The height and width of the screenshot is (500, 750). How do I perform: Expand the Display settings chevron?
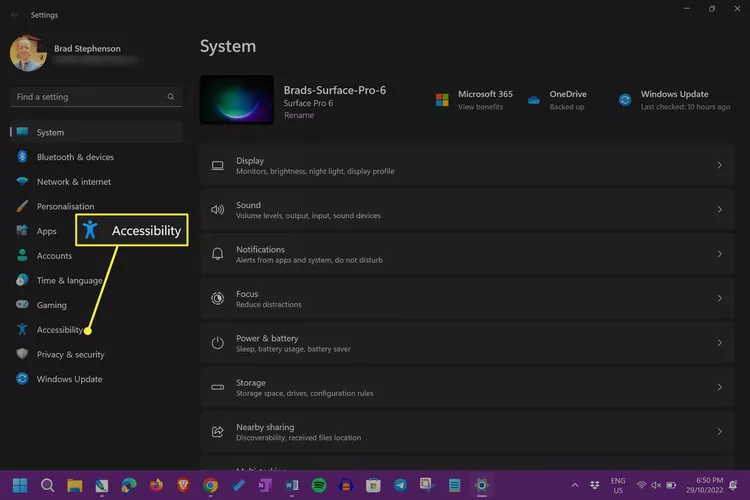(x=719, y=165)
